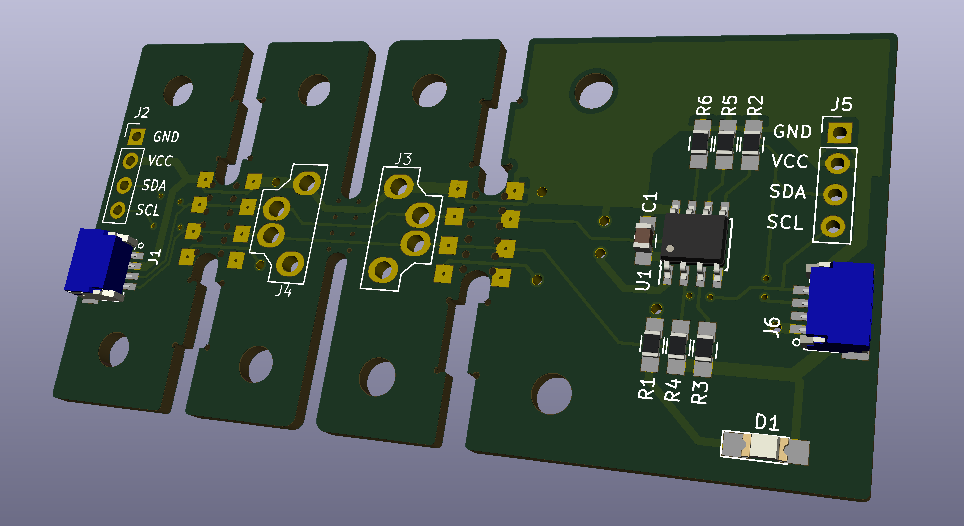Viewport: 964px width, 526px height.
Task: Select the R3 reference text
Action: coord(699,392)
